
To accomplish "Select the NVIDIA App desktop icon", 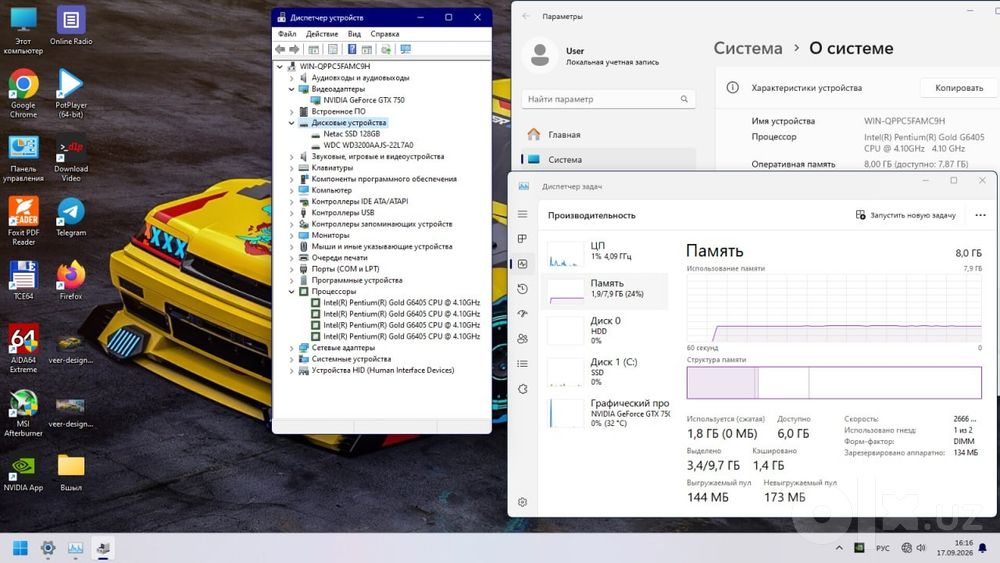I will coord(24,473).
